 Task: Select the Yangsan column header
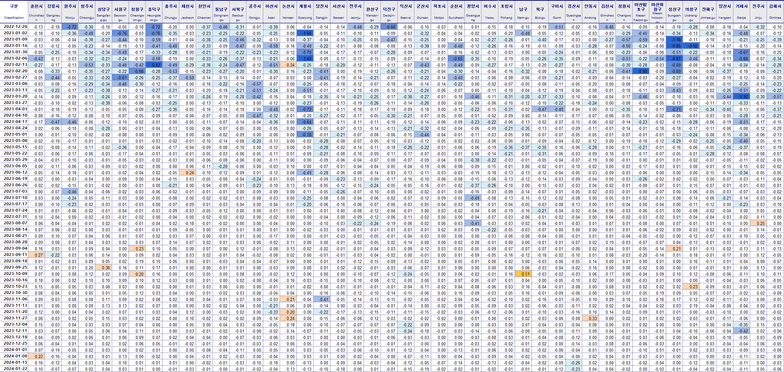click(724, 12)
